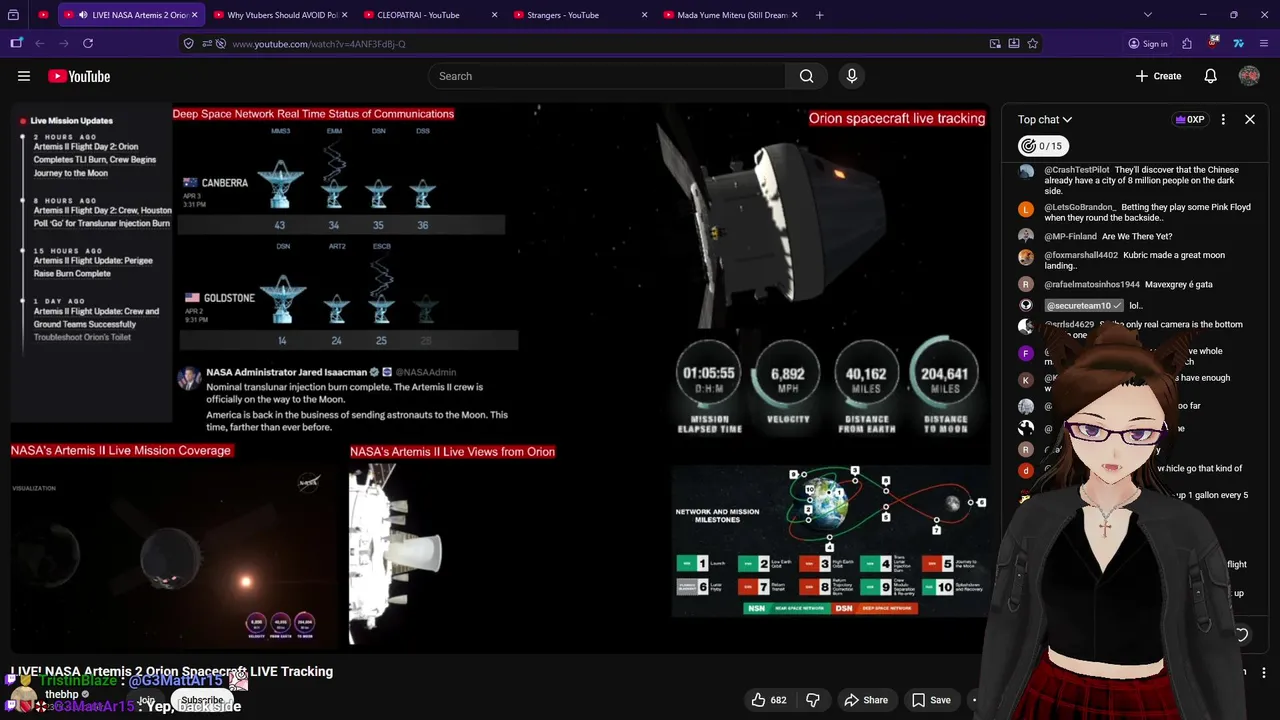Open @MP-Finland chat username
Screen dimensions: 1280x720
pyautogui.click(x=1070, y=236)
